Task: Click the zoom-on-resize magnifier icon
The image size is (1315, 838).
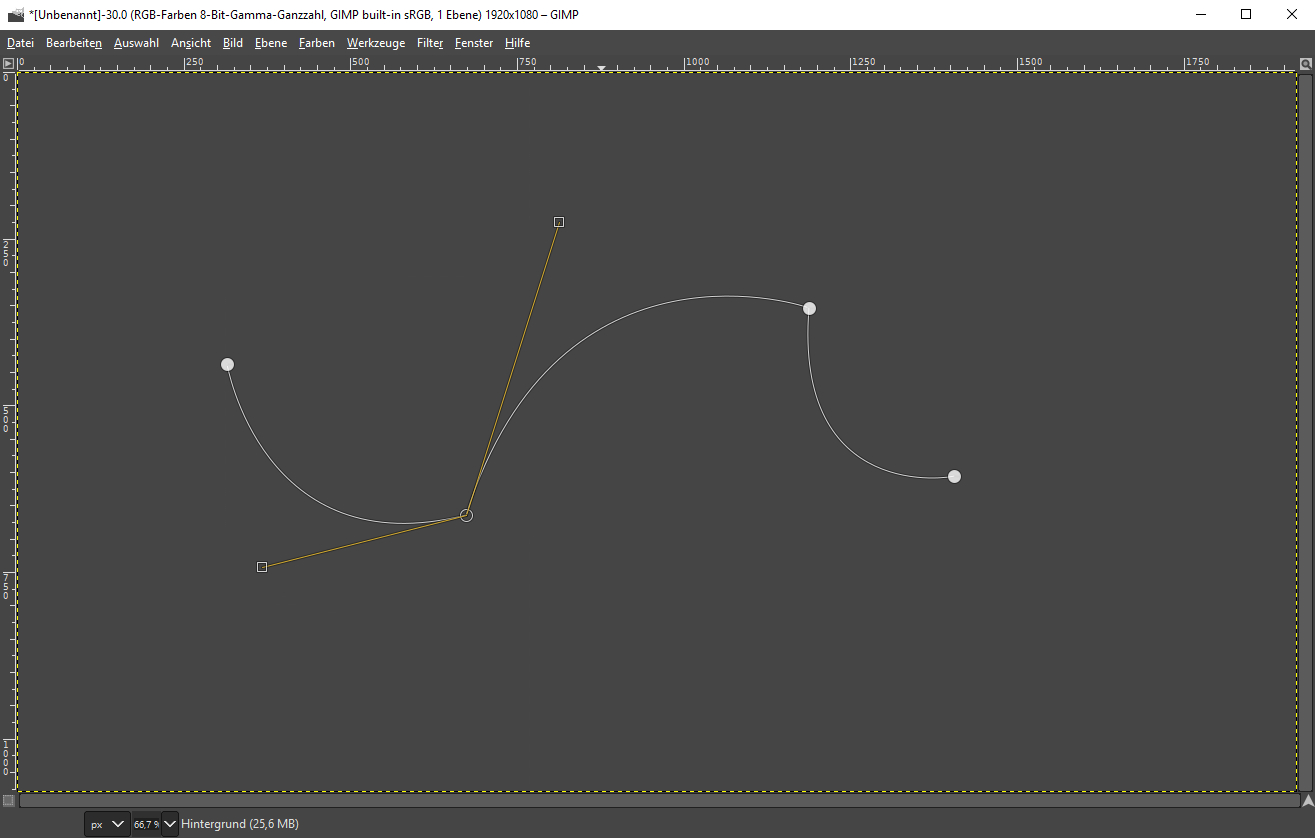Action: [x=1306, y=64]
